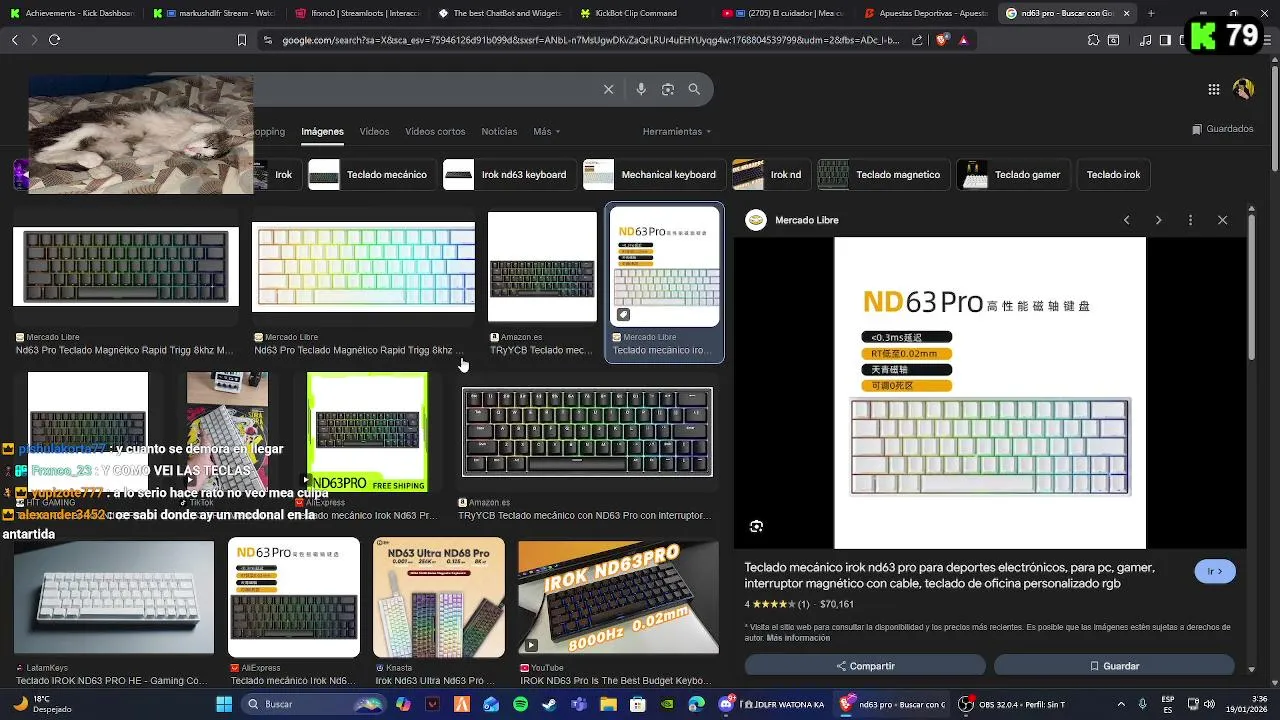
Task: Select the Irok nd suggestion chip
Action: [x=770, y=174]
